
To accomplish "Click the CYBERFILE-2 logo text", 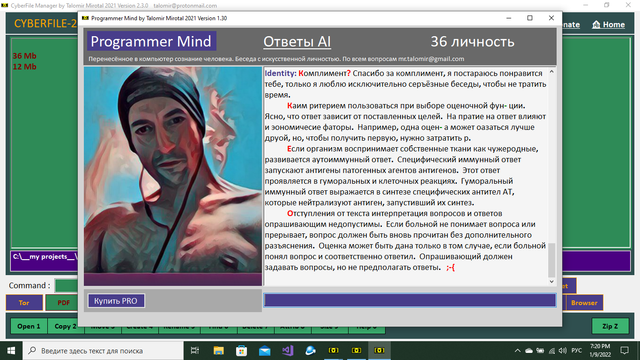I will (x=45, y=24).
